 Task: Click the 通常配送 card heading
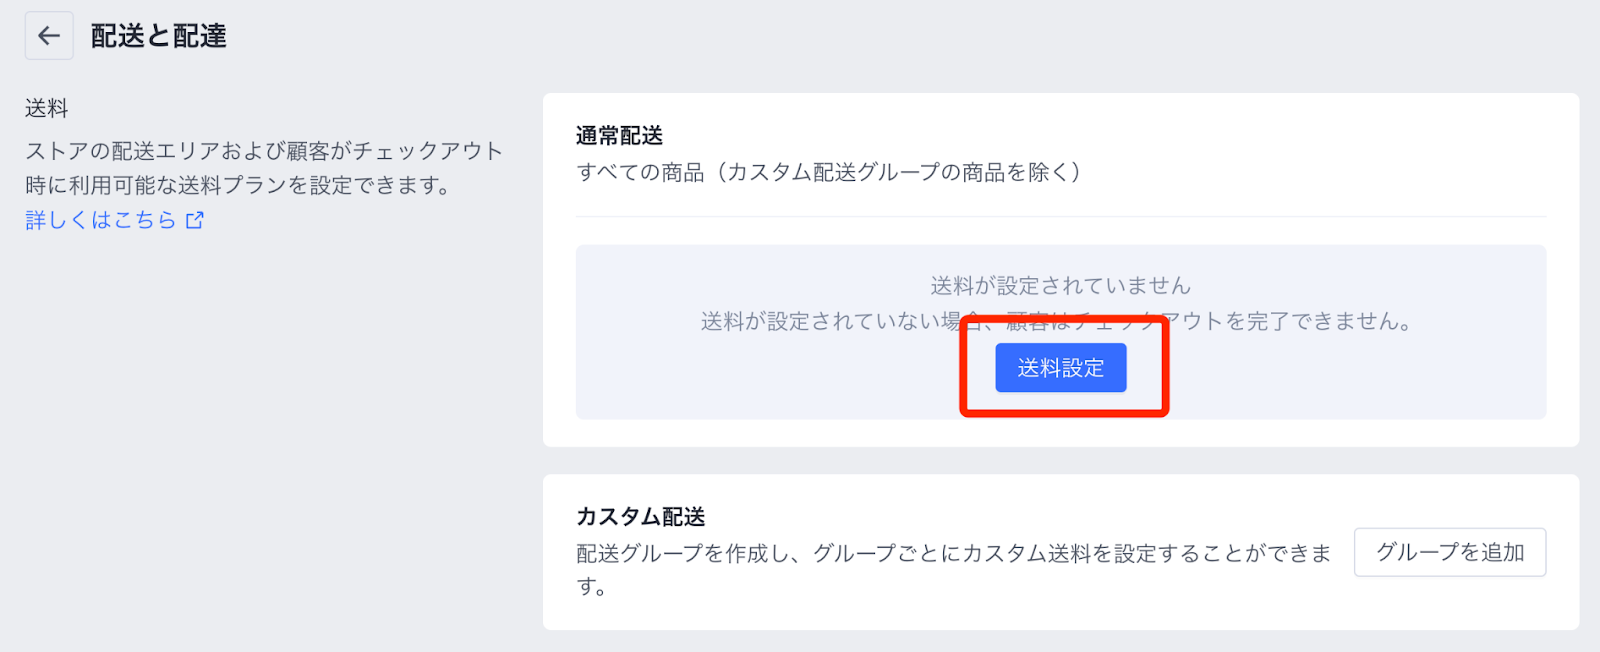click(x=620, y=135)
